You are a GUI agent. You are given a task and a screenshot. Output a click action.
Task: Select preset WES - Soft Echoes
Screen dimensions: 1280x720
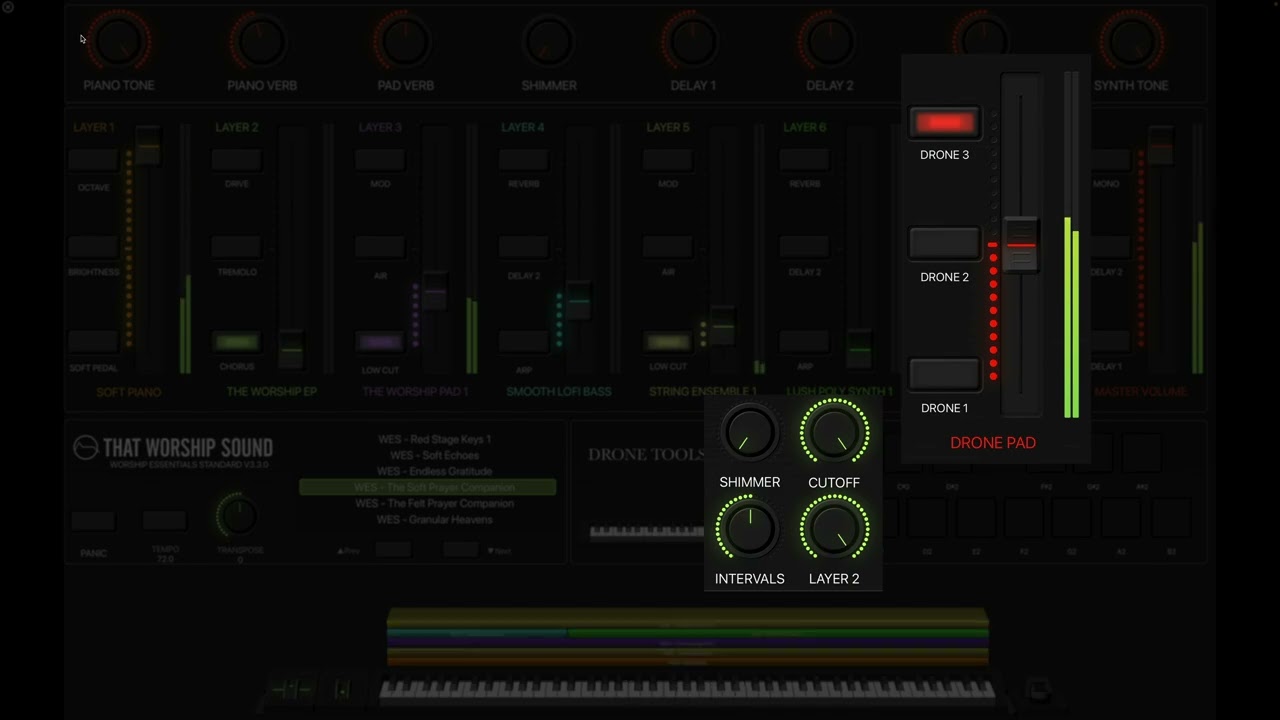(435, 455)
